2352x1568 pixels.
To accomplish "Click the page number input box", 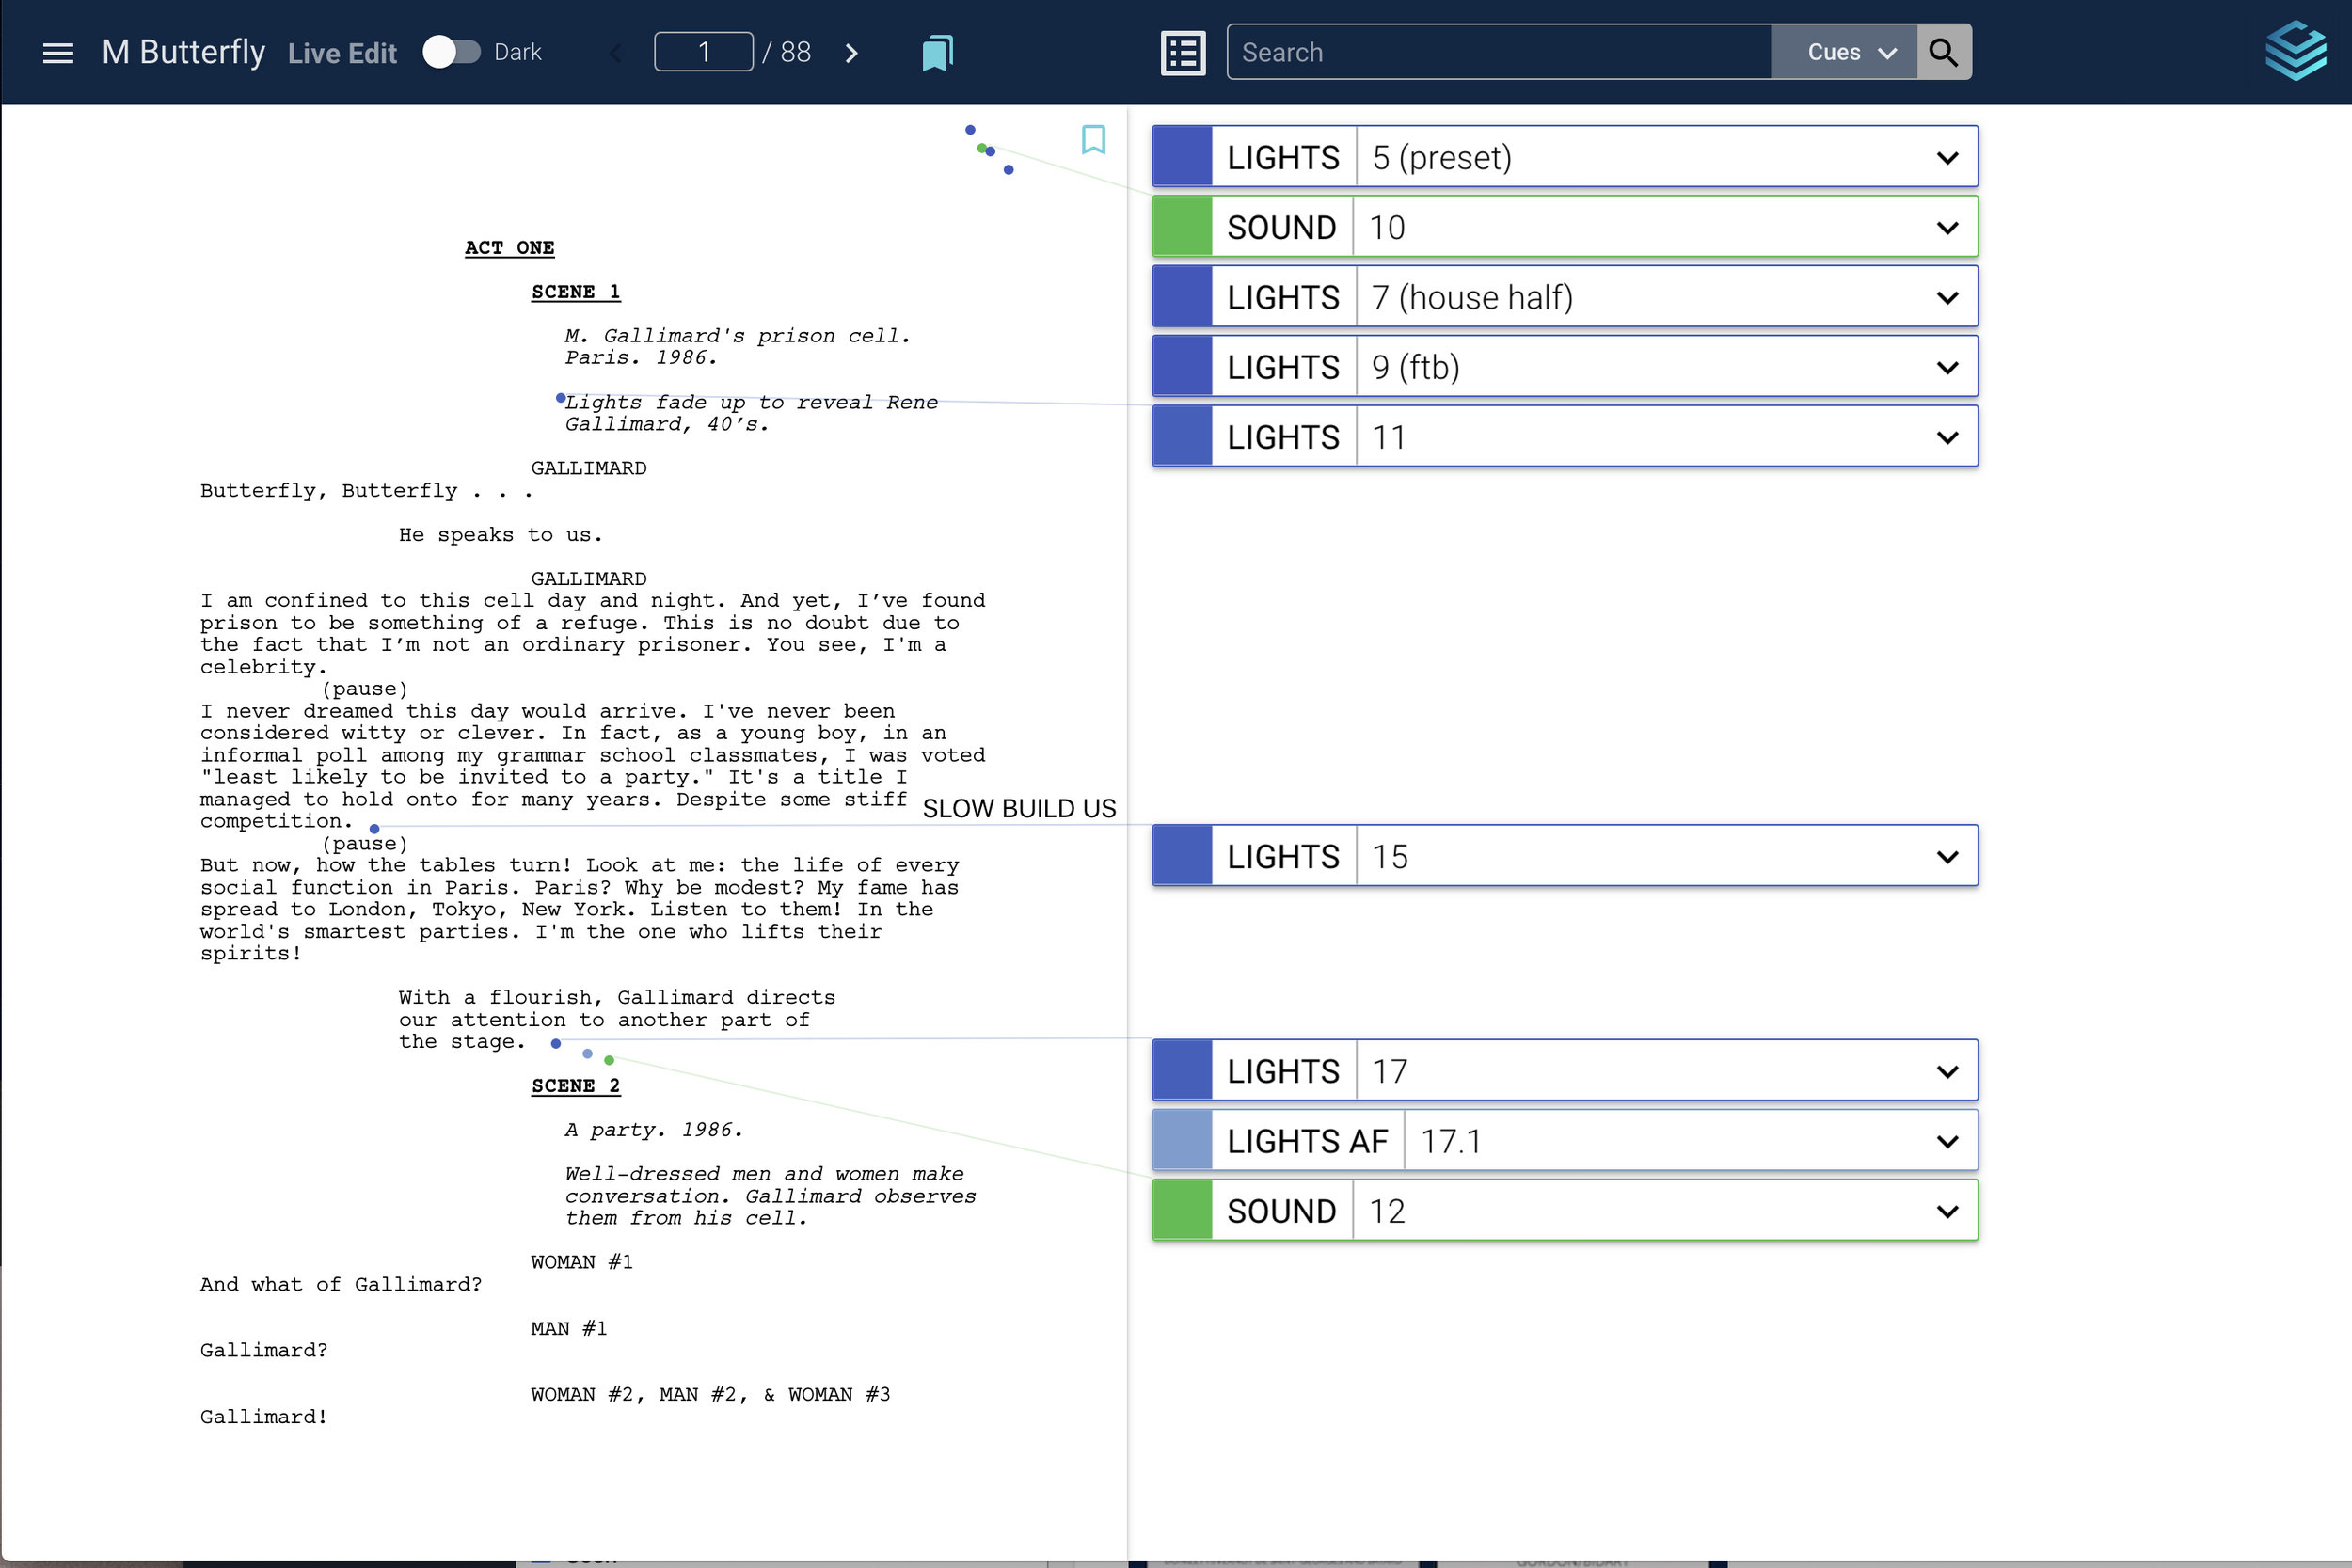I will coord(703,52).
